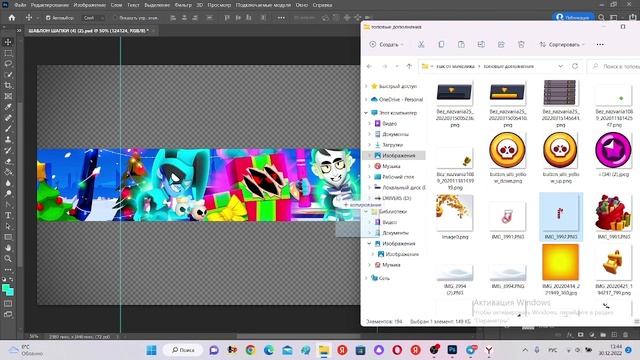Expand the Photoshop toolbar double arrows

pos(19,31)
